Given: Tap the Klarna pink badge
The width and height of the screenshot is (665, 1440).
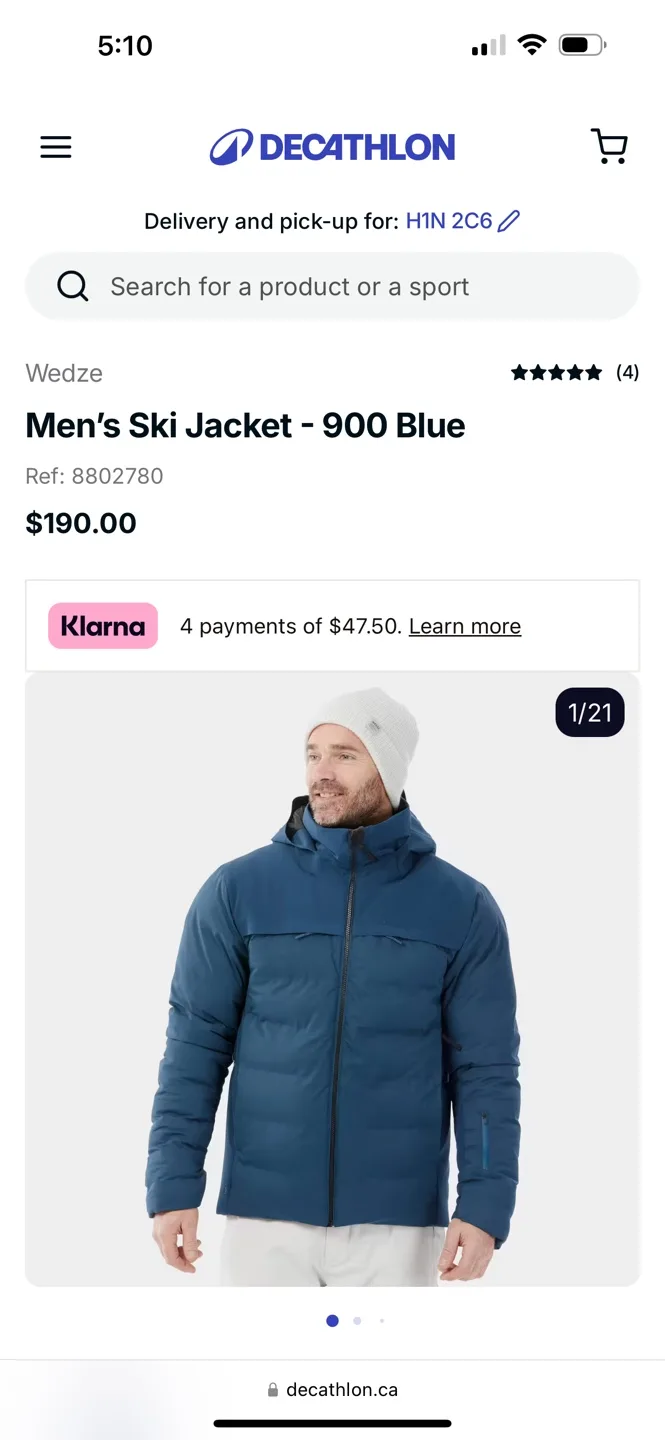Looking at the screenshot, I should pyautogui.click(x=103, y=626).
